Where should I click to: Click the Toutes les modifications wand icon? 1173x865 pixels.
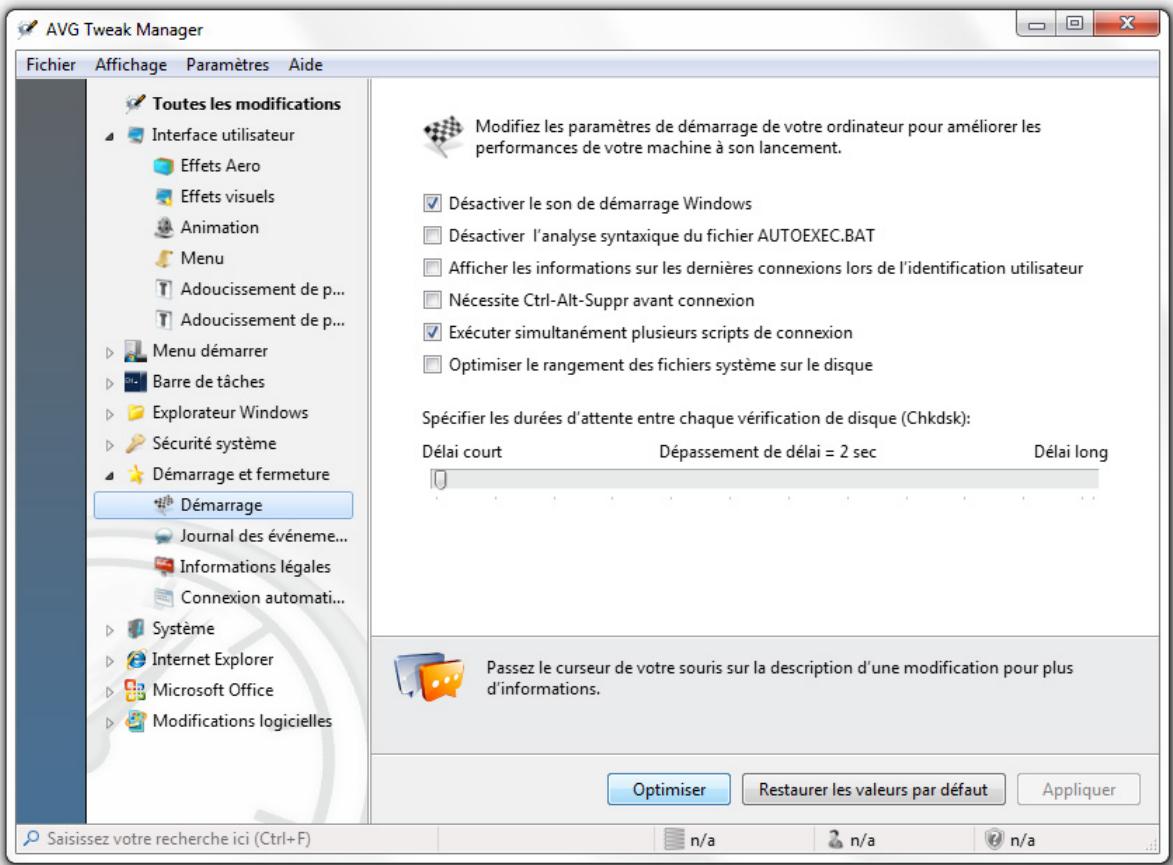(x=135, y=103)
